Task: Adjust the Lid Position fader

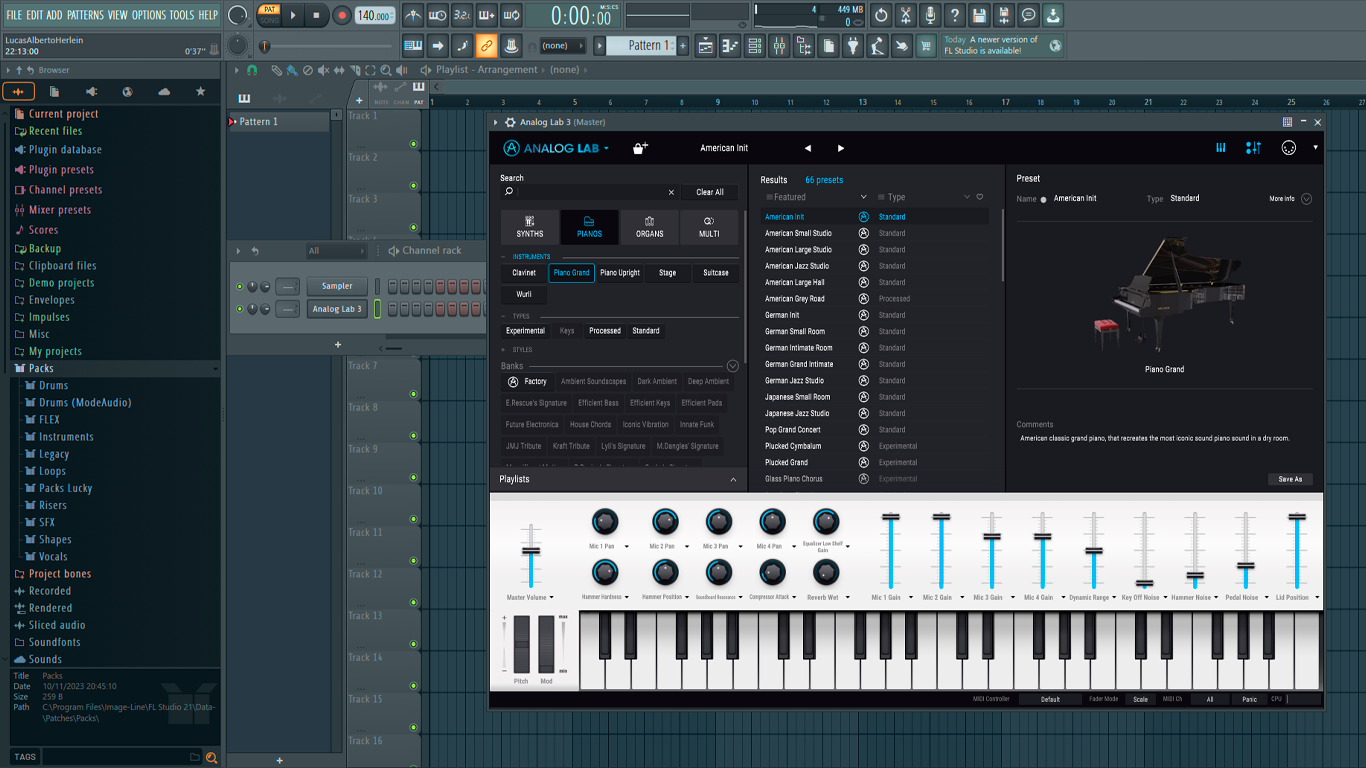Action: pos(1297,517)
